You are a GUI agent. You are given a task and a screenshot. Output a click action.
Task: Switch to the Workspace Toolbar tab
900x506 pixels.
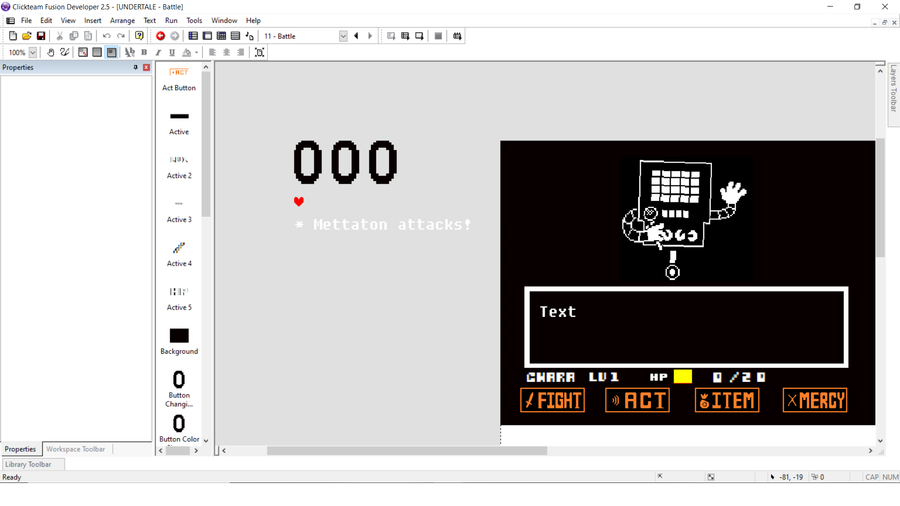pos(75,449)
